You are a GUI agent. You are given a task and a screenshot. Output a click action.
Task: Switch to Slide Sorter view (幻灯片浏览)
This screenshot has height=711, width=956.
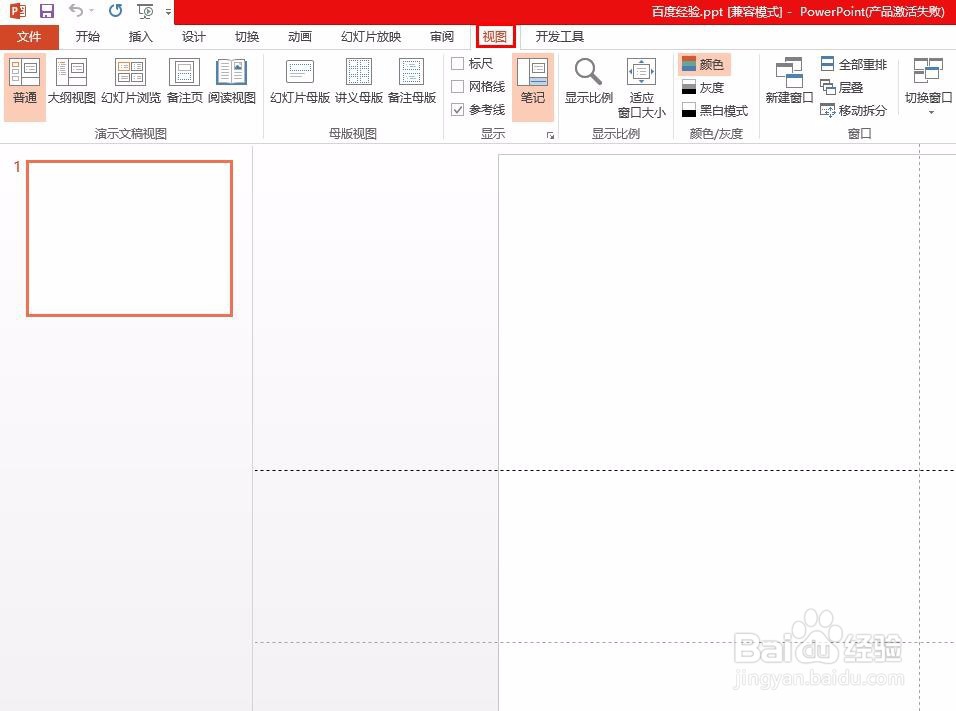[129, 82]
